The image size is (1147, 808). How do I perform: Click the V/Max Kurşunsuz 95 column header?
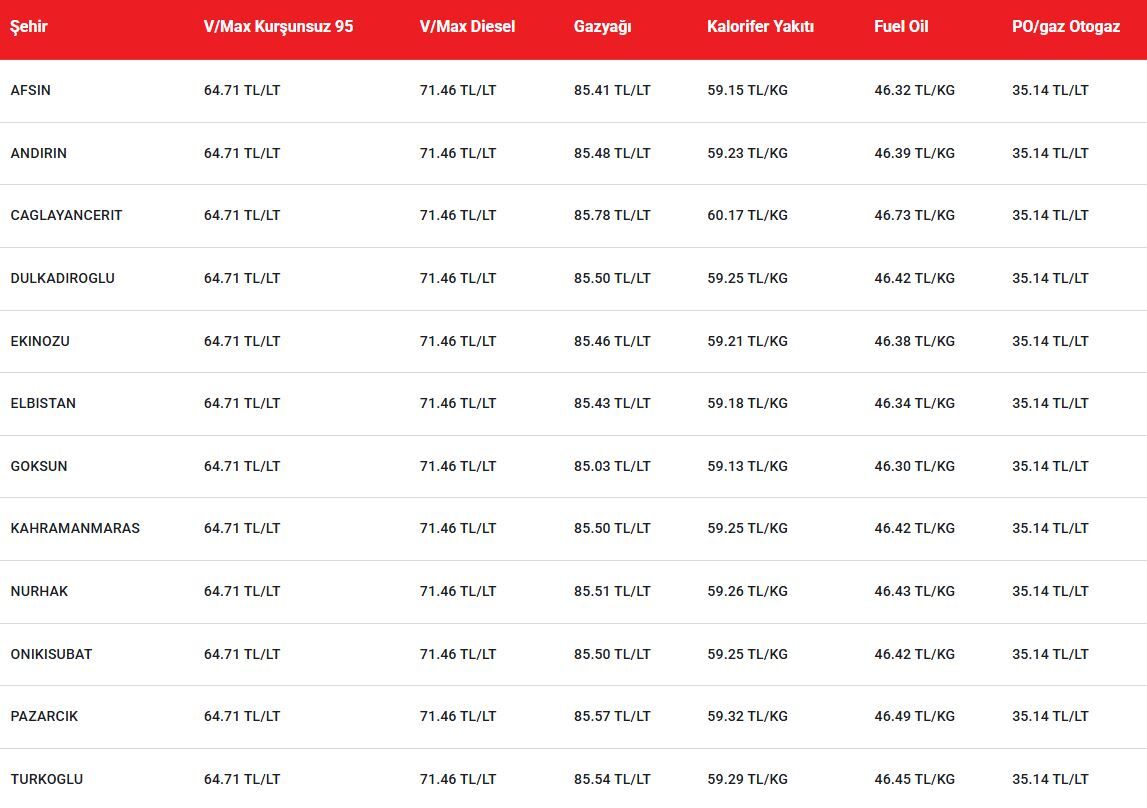coord(278,27)
